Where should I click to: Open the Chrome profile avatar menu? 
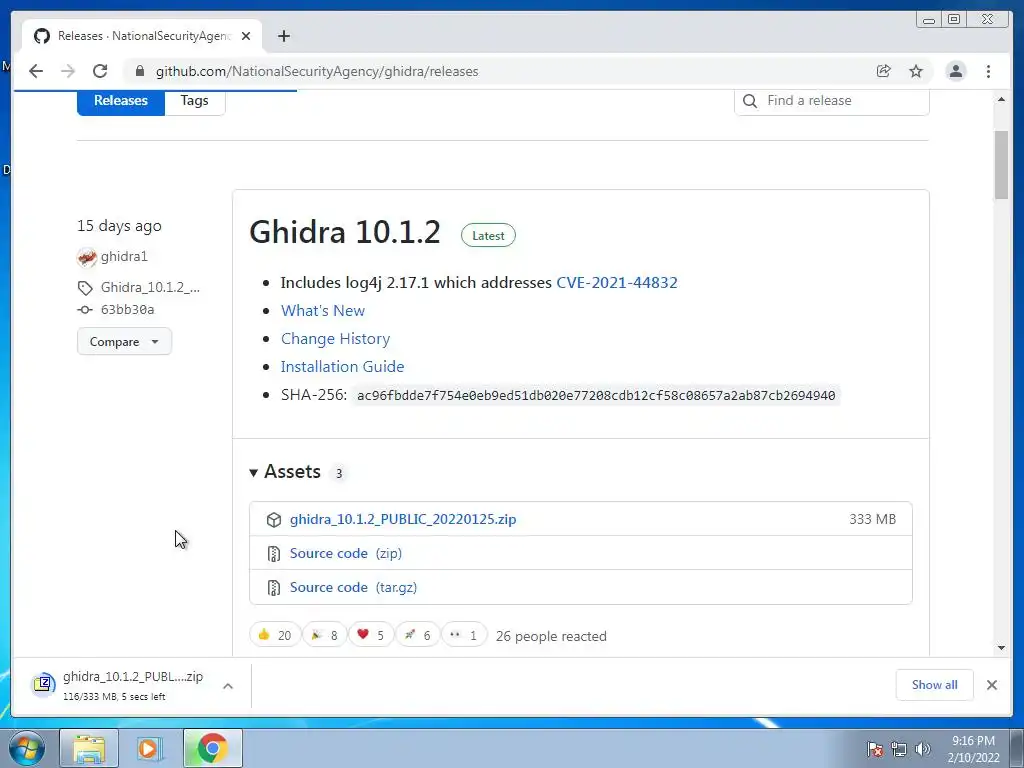[x=956, y=71]
